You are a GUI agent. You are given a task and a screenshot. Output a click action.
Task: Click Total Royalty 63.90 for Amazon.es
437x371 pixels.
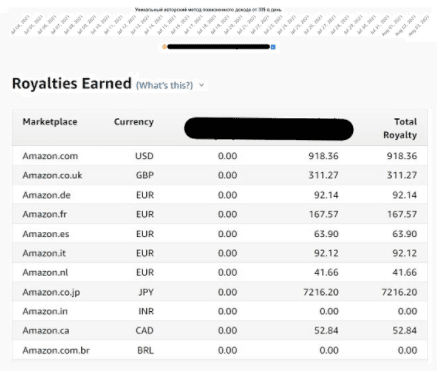[x=405, y=234]
